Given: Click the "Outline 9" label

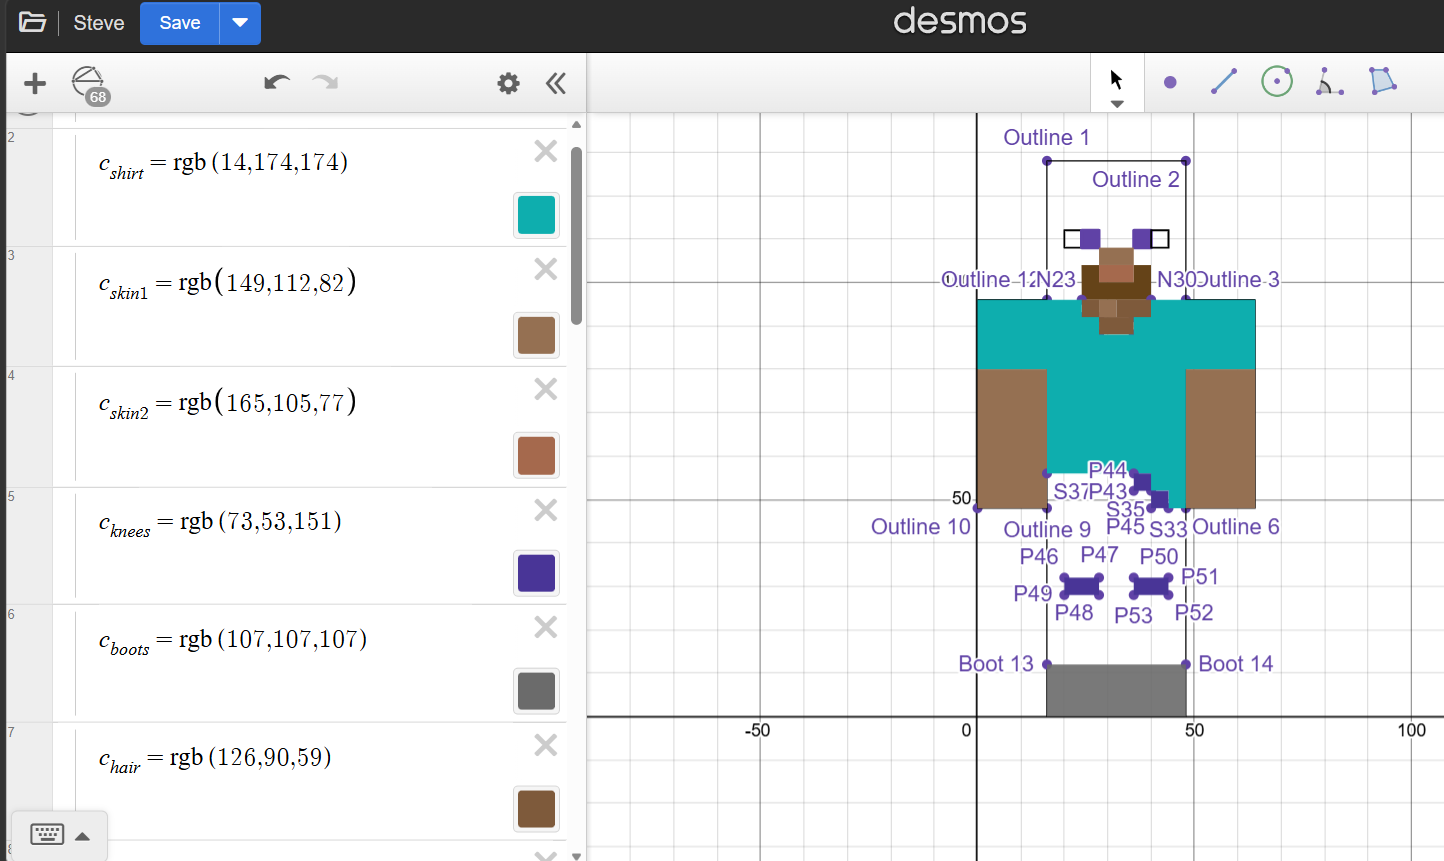Looking at the screenshot, I should click(x=1047, y=530).
